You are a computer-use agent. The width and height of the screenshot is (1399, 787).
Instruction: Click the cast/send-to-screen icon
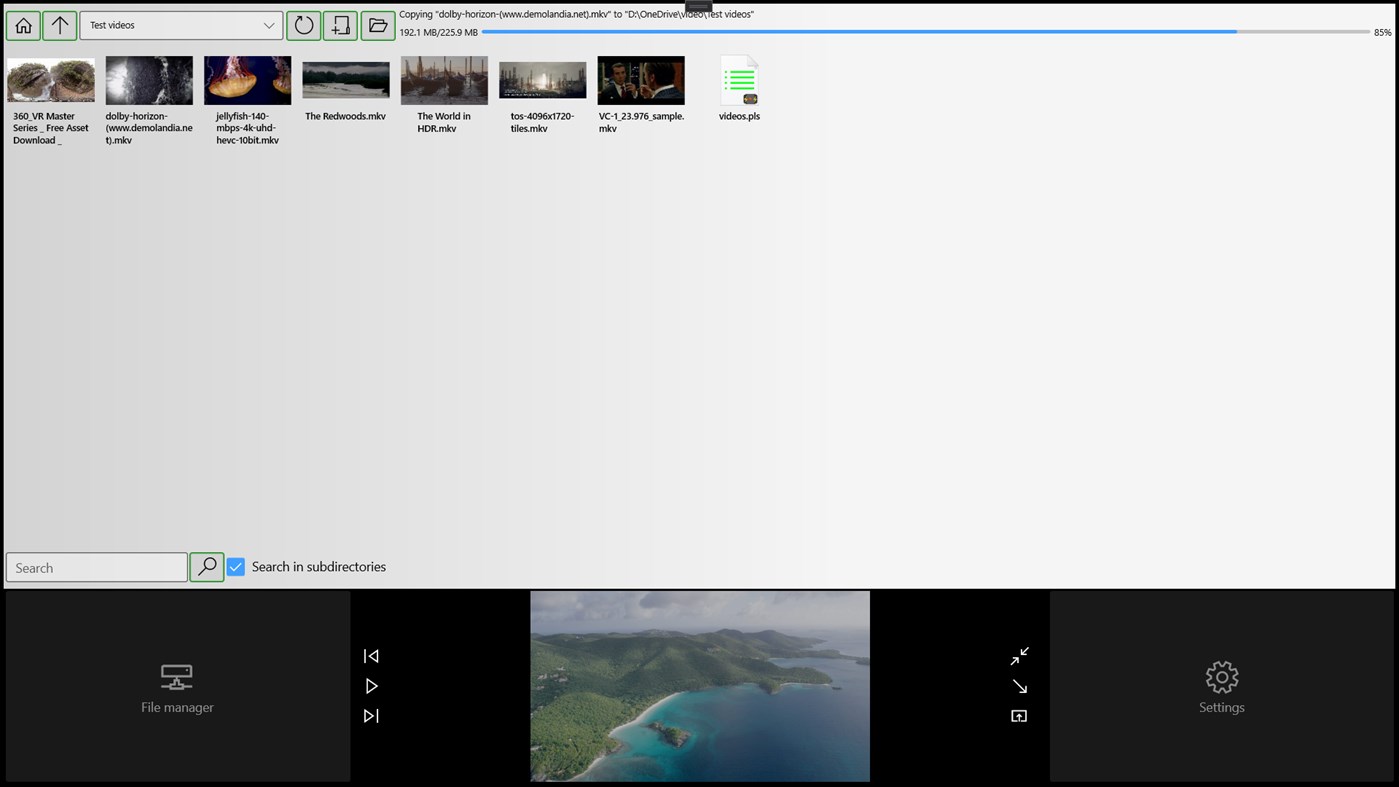click(1019, 715)
